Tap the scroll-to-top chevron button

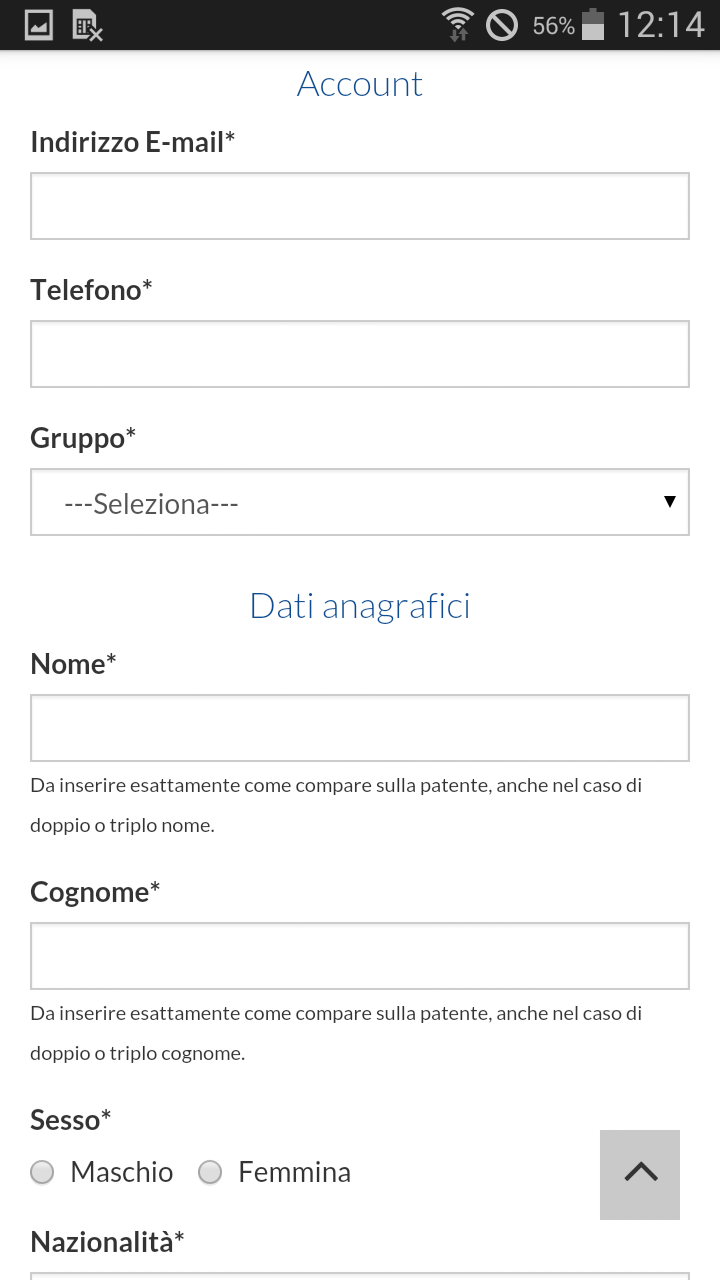click(640, 1174)
